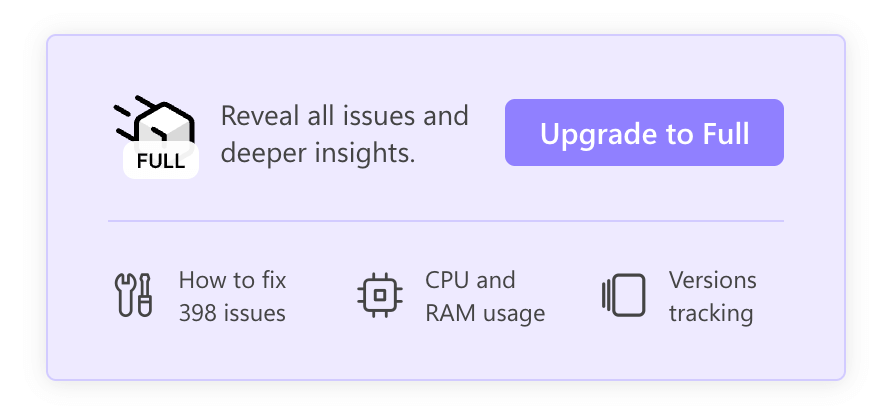The width and height of the screenshot is (884, 418).
Task: Click the wrench and screwdriver icon
Action: (133, 296)
